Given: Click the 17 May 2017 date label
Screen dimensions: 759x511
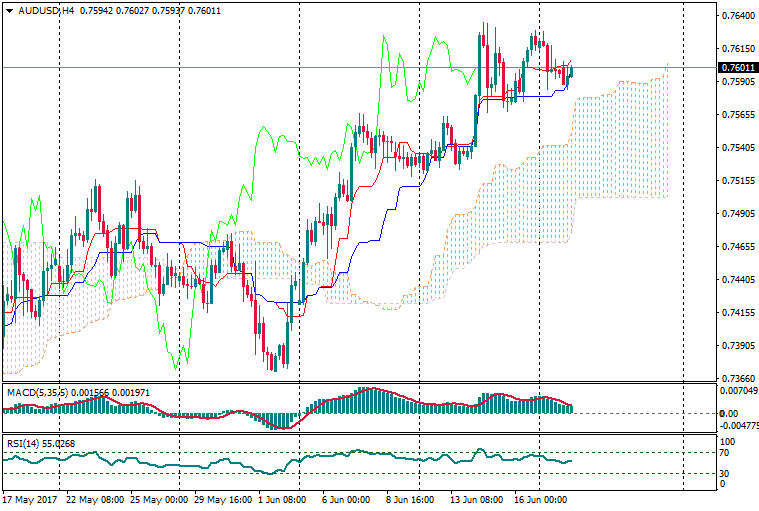Looking at the screenshot, I should click(30, 499).
